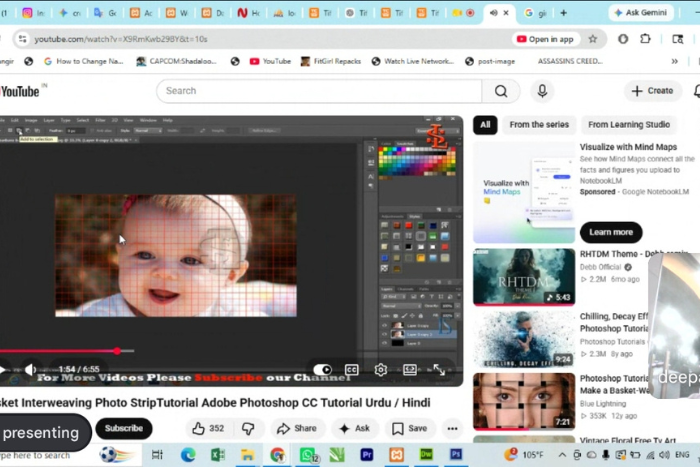View site information icon beside the URL
This screenshot has width=700, height=467.
pos(22,39)
